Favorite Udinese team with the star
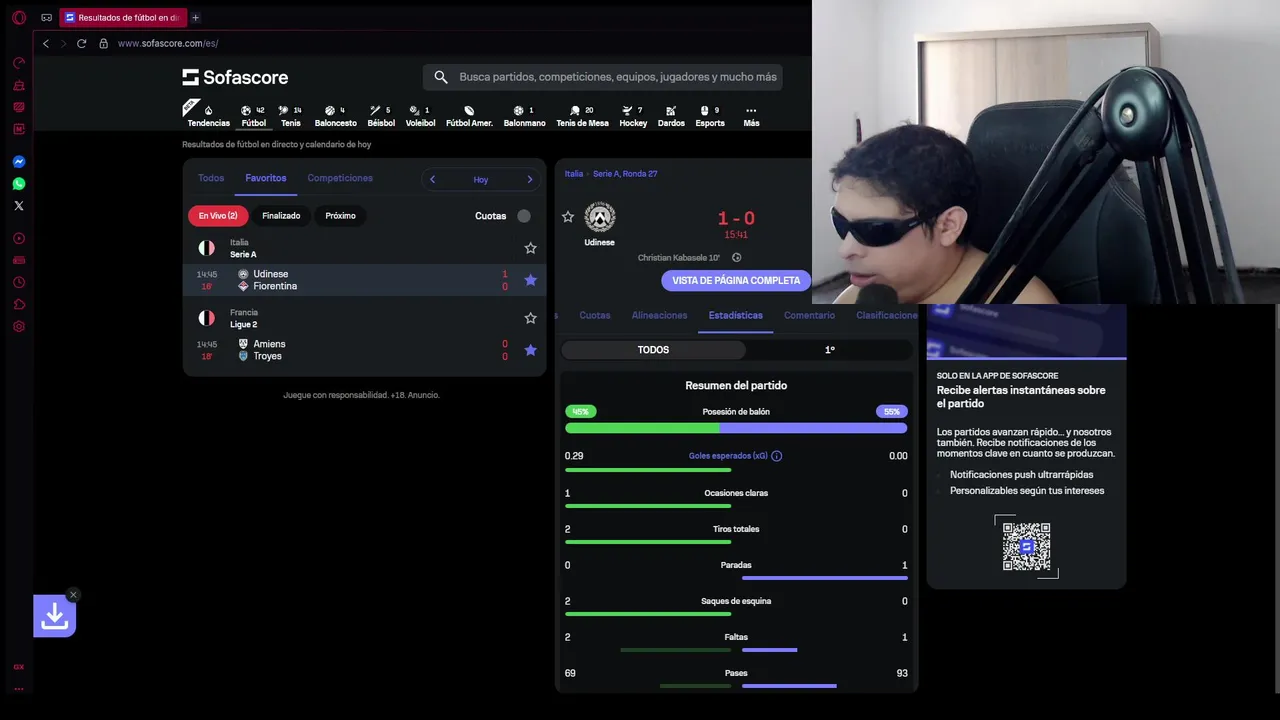The height and width of the screenshot is (720, 1280). point(568,217)
